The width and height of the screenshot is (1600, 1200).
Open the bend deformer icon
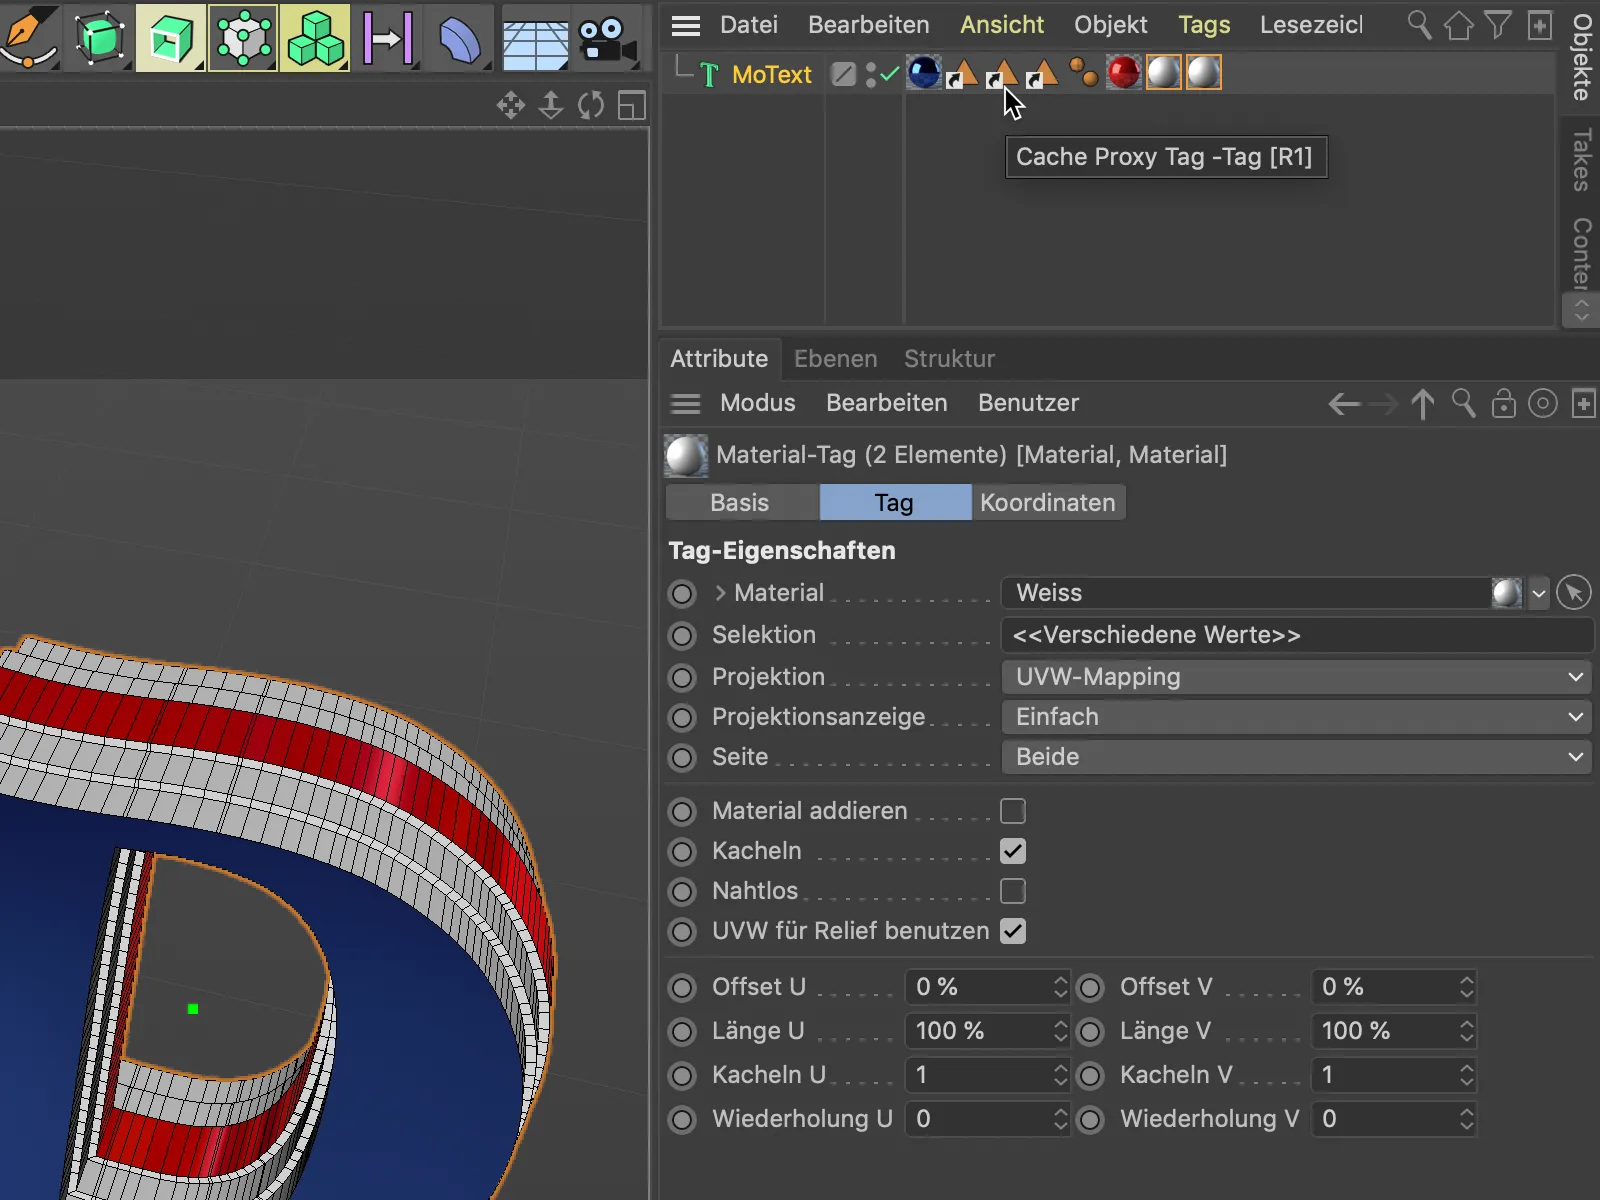(x=459, y=40)
